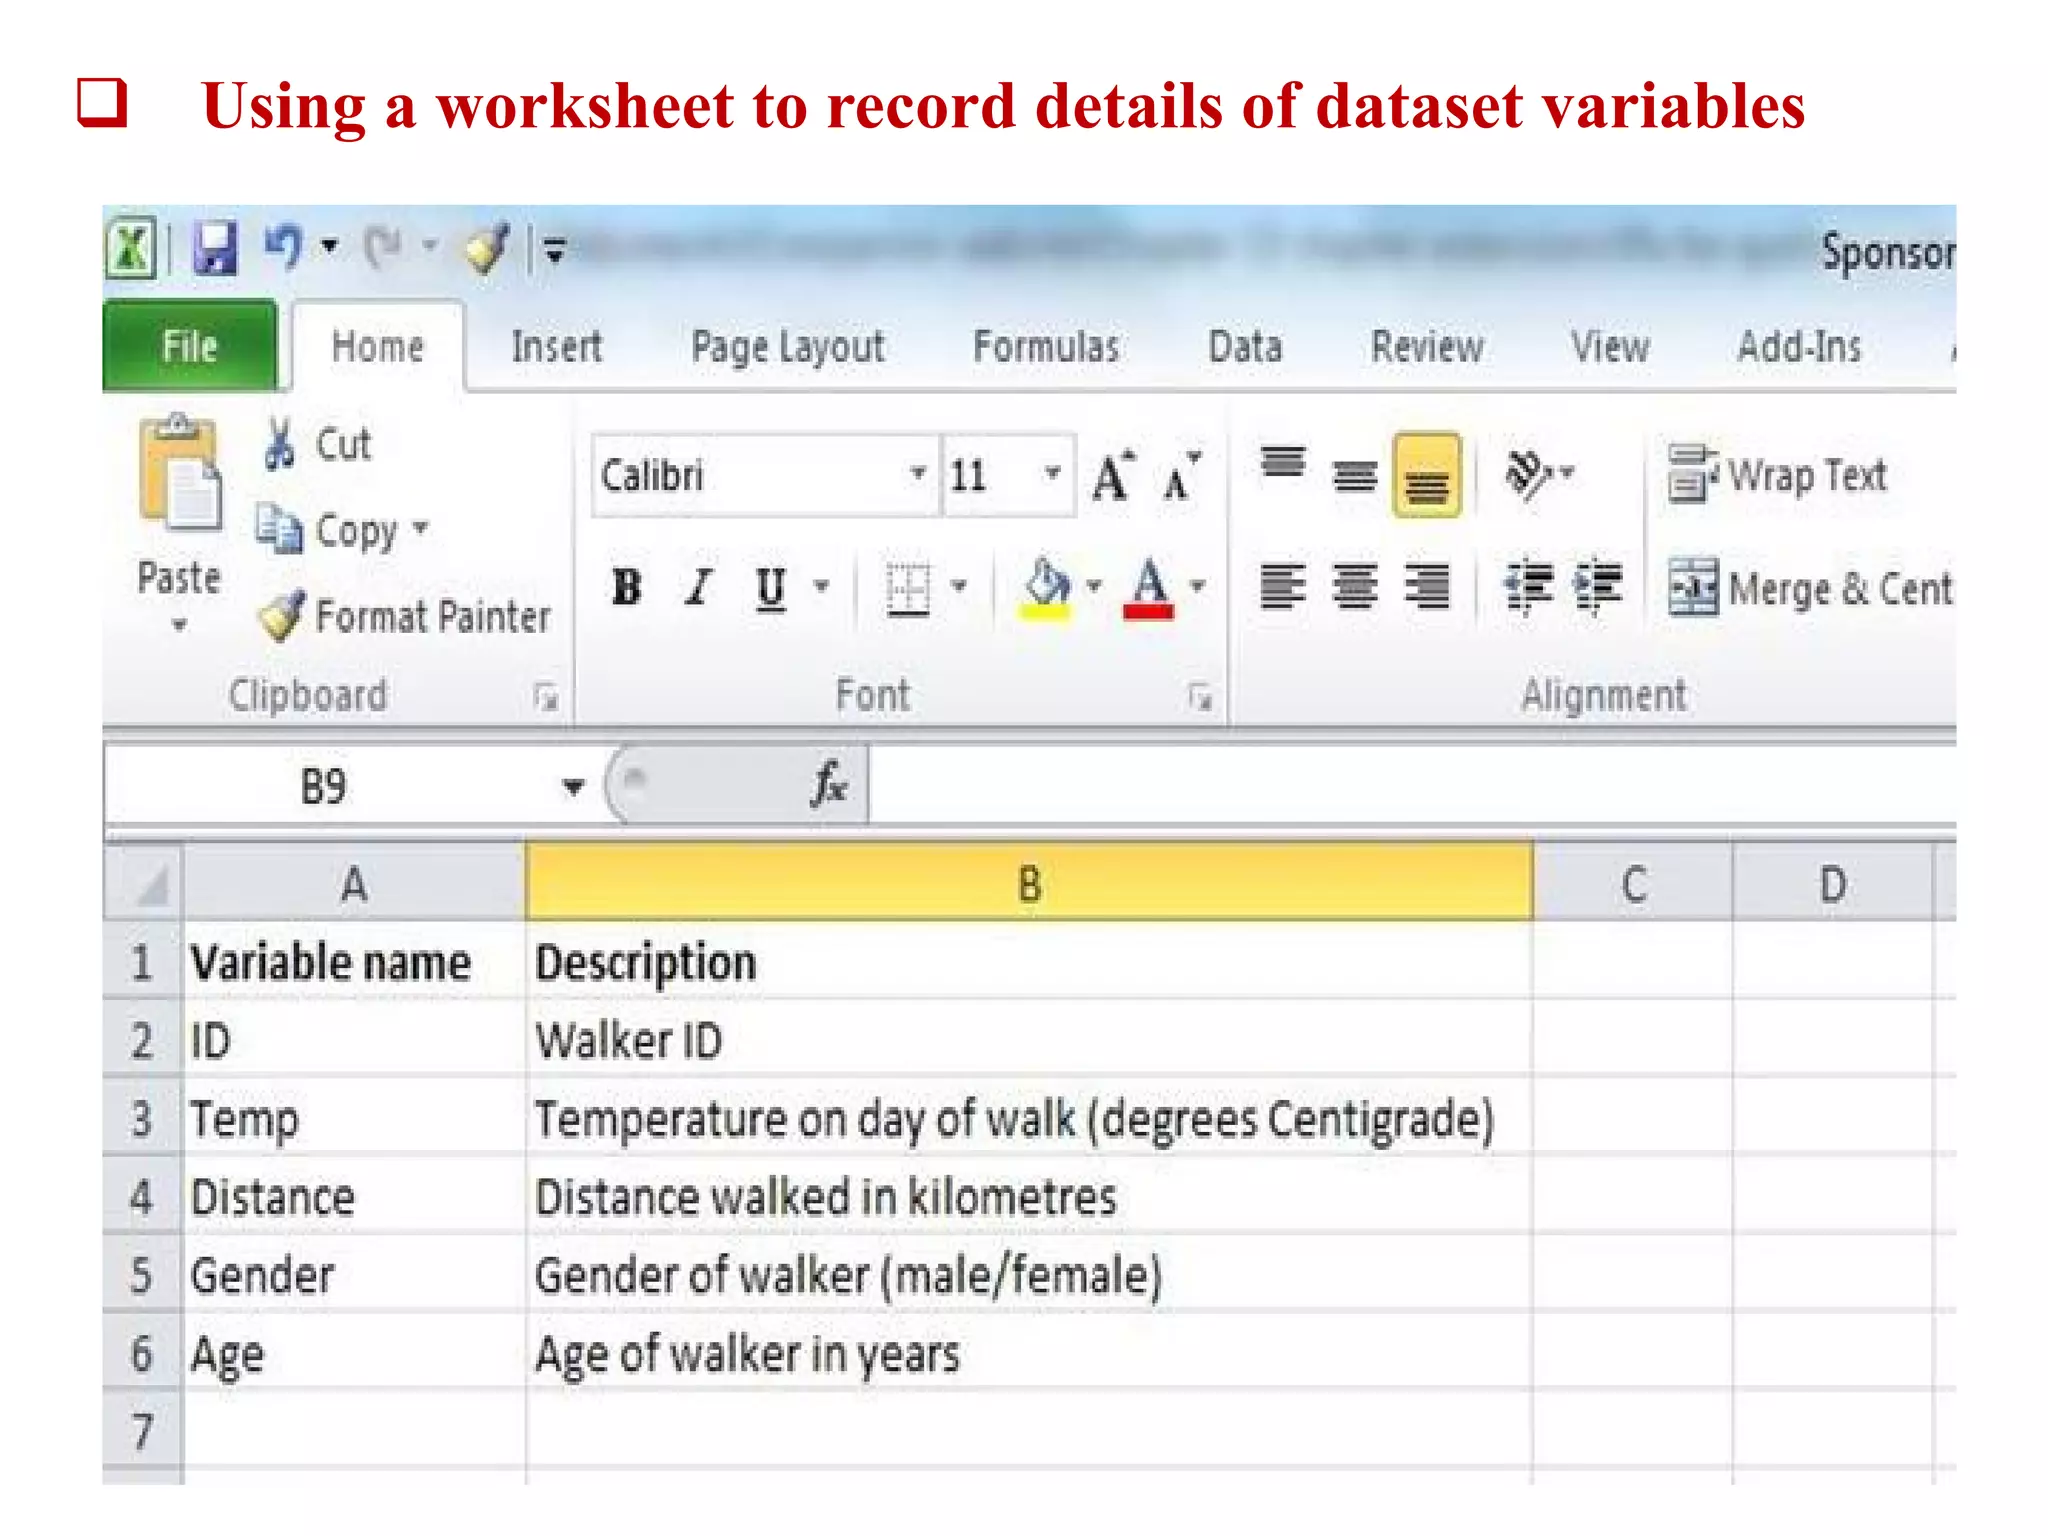Click the paintbrush icon in Quick Access Toolbar
The width and height of the screenshot is (2048, 1536).
pos(487,247)
